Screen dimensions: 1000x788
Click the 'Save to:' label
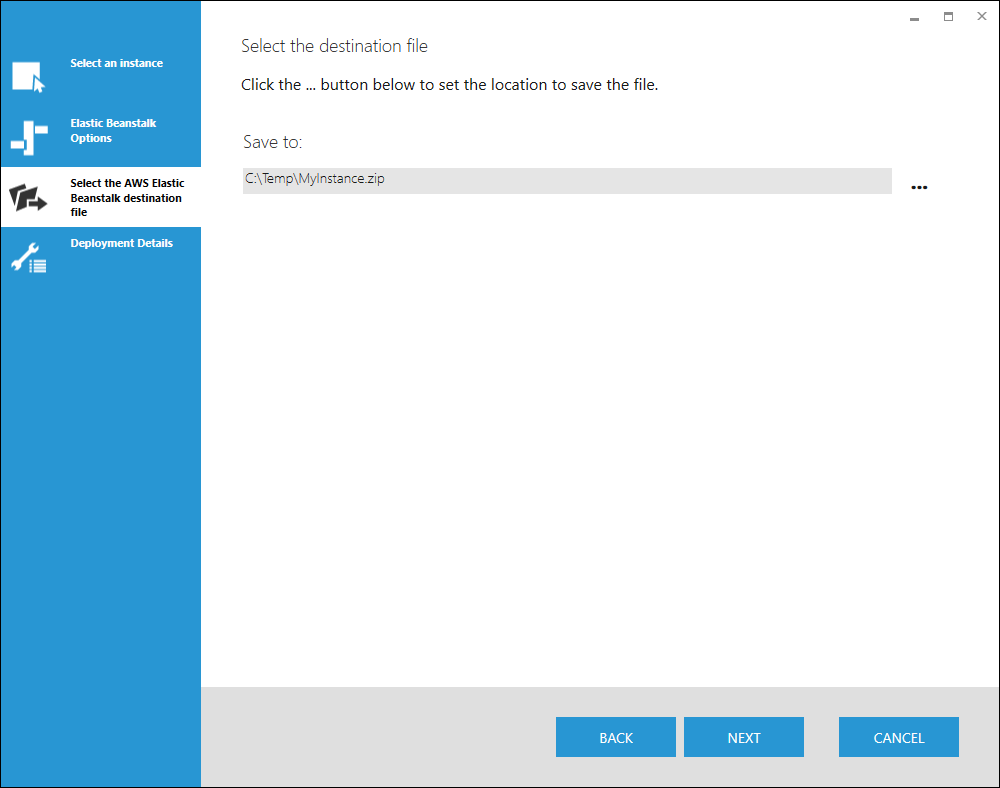click(x=272, y=142)
